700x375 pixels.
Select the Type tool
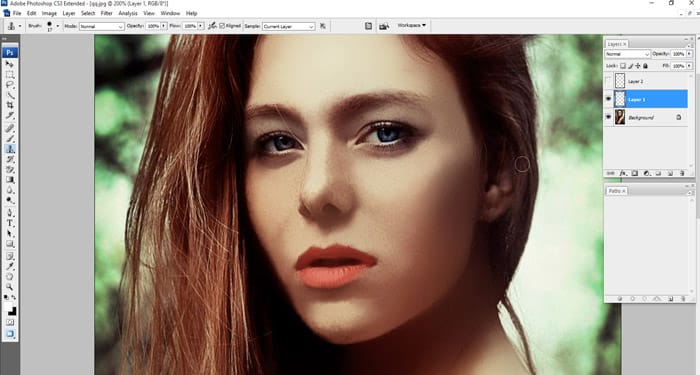click(9, 223)
